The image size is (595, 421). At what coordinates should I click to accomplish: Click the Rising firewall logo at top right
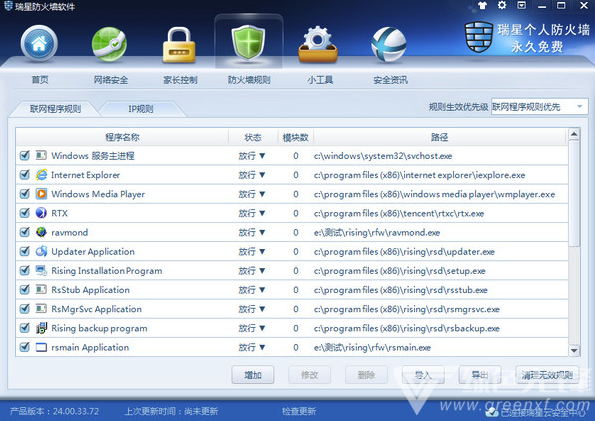pos(479,37)
